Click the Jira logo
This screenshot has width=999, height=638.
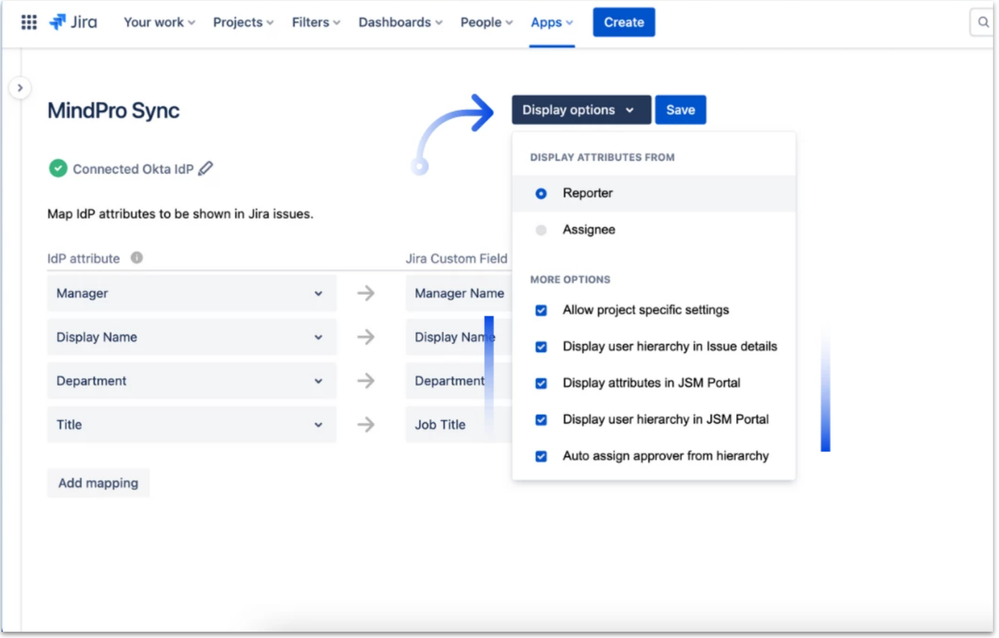click(x=73, y=22)
